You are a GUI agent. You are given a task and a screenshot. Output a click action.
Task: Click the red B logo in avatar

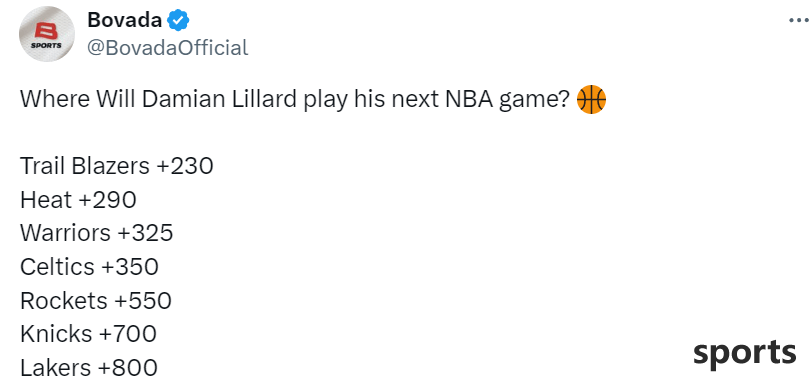[47, 31]
